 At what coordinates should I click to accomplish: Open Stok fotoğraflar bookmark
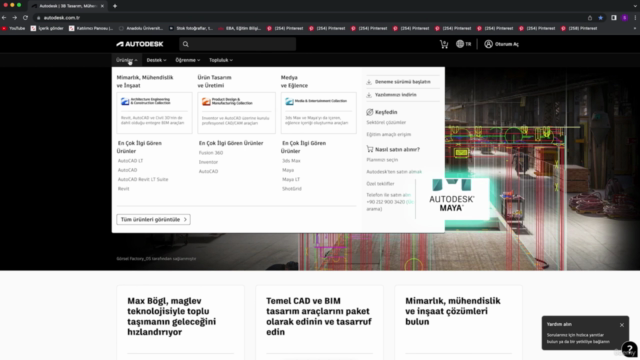coord(191,28)
